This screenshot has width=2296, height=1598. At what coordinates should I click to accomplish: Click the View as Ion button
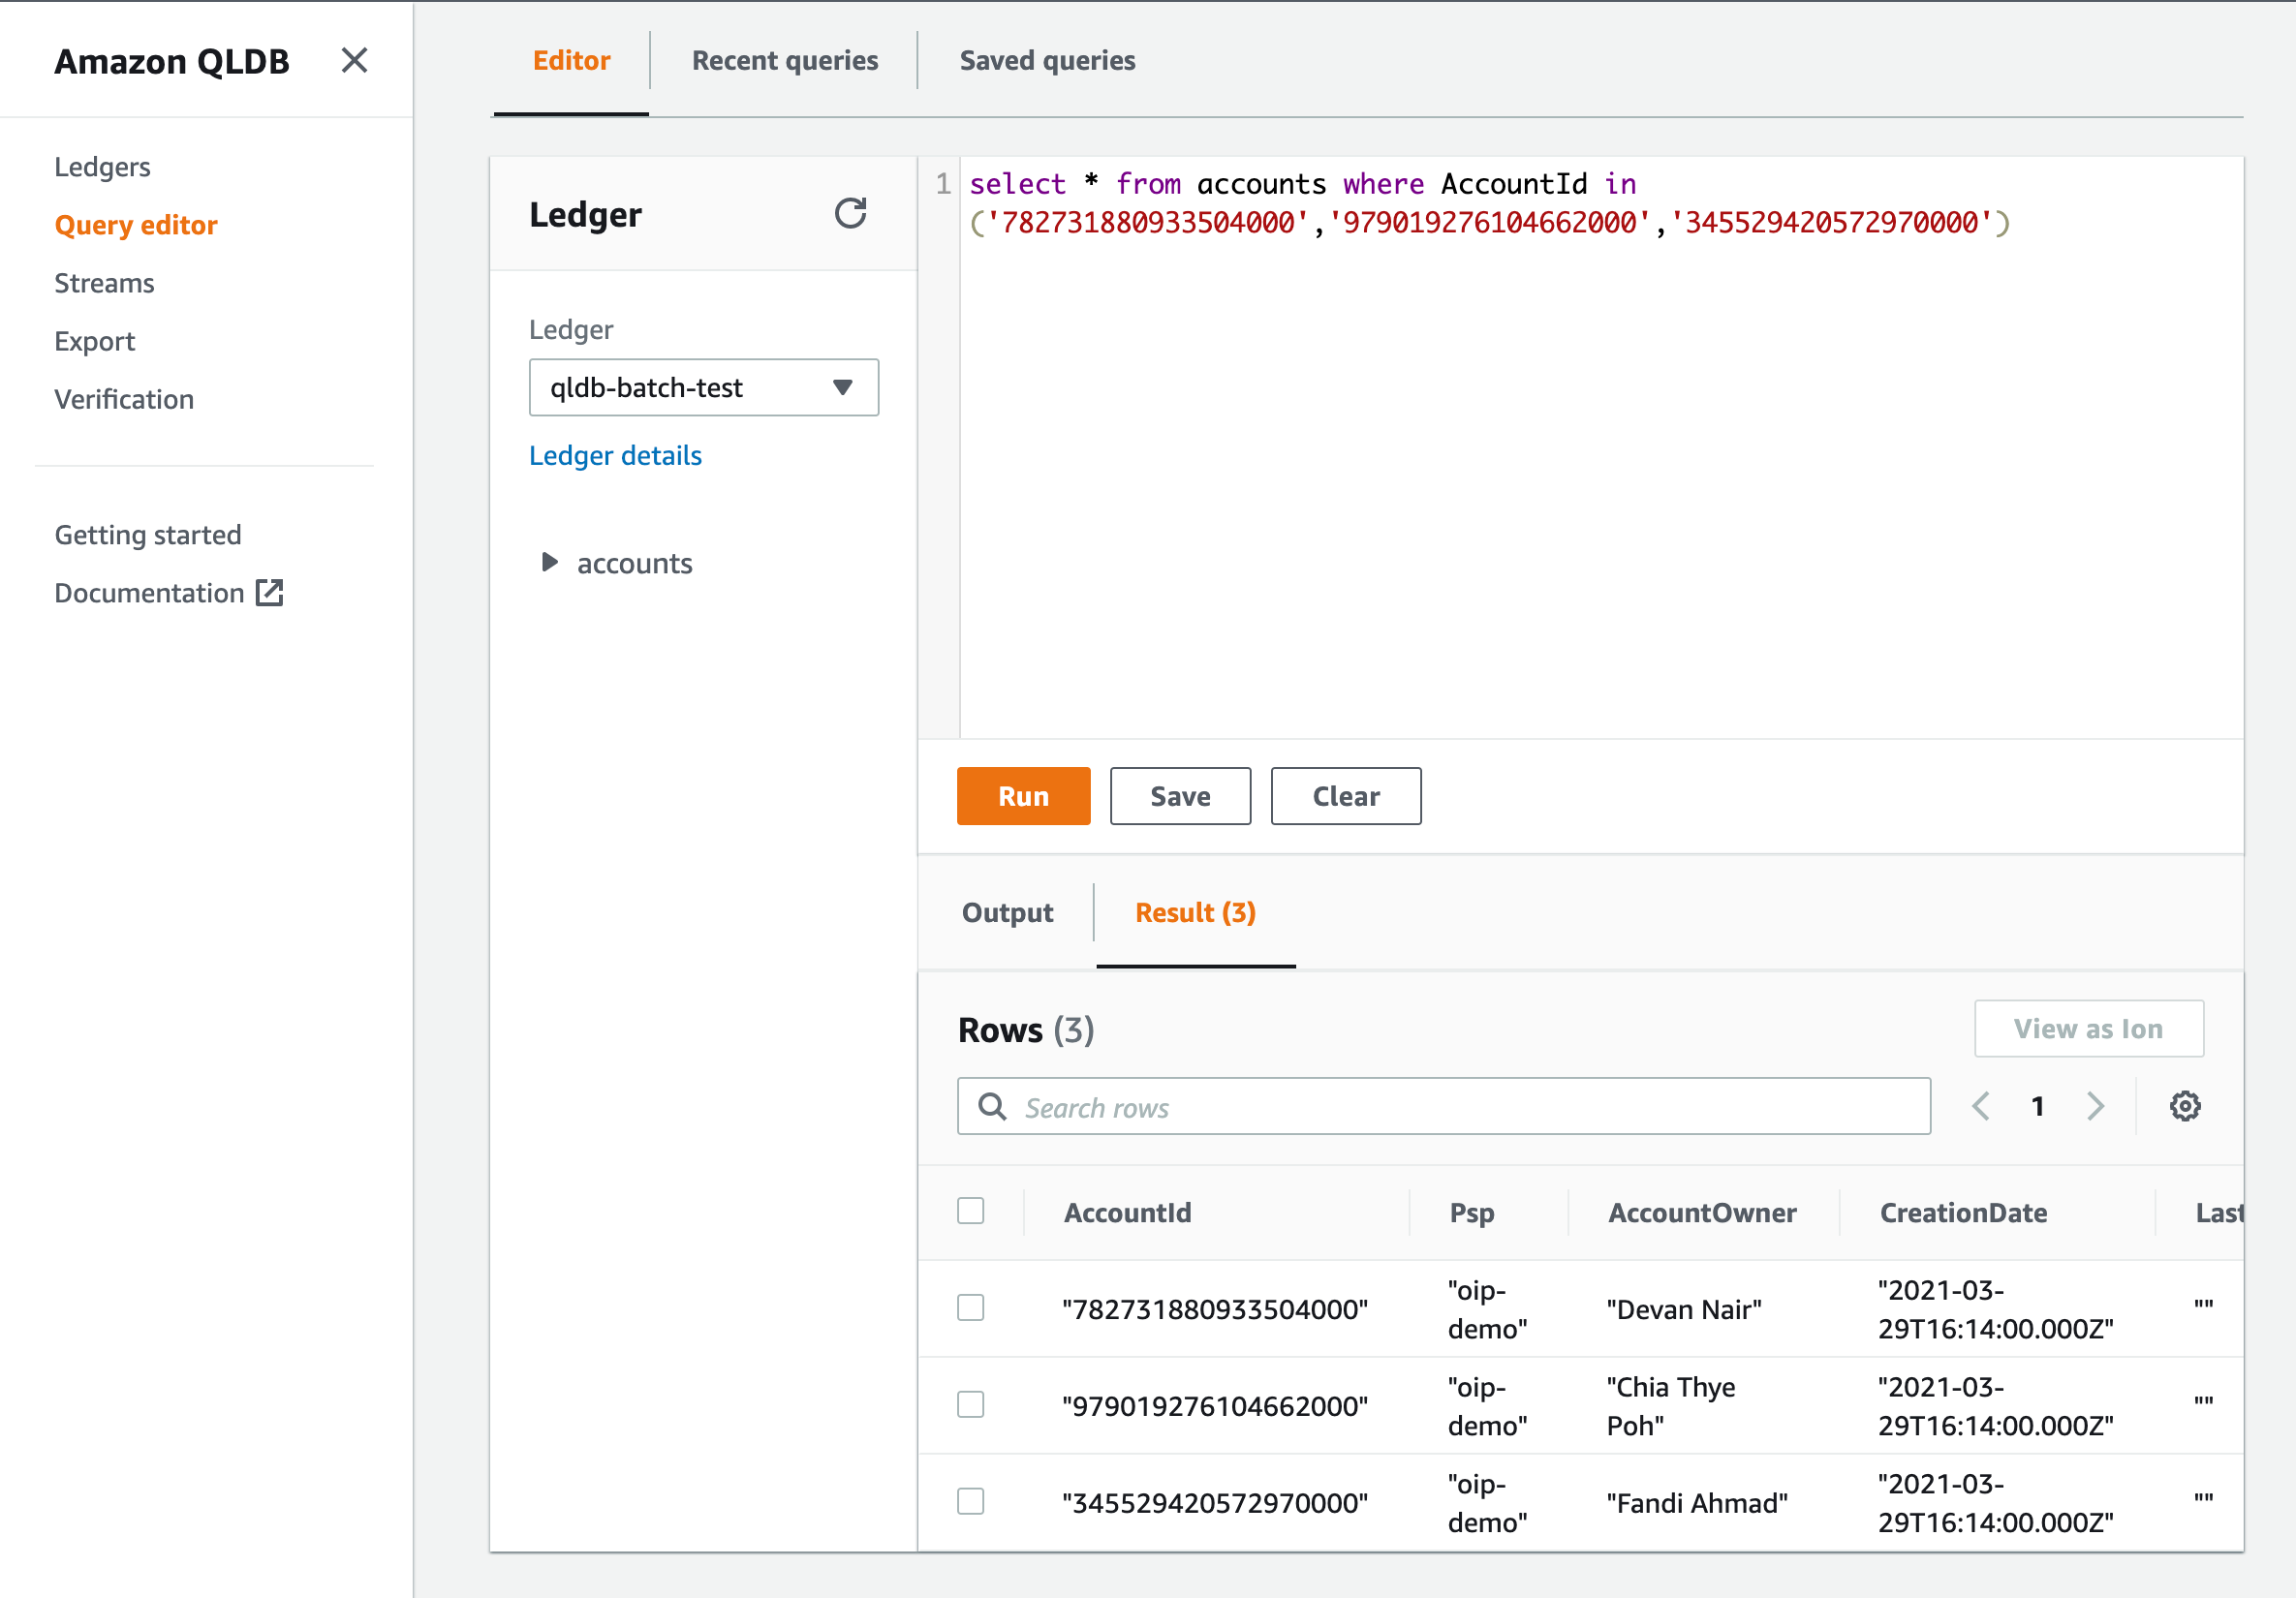2088,1029
